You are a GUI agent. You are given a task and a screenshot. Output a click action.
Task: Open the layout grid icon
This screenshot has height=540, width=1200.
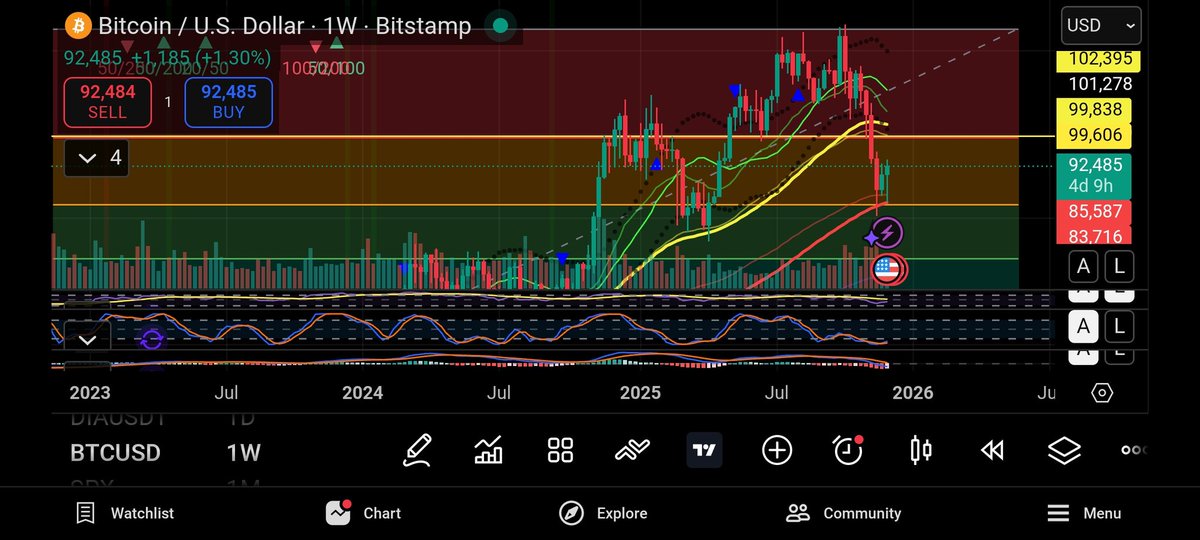coord(560,451)
